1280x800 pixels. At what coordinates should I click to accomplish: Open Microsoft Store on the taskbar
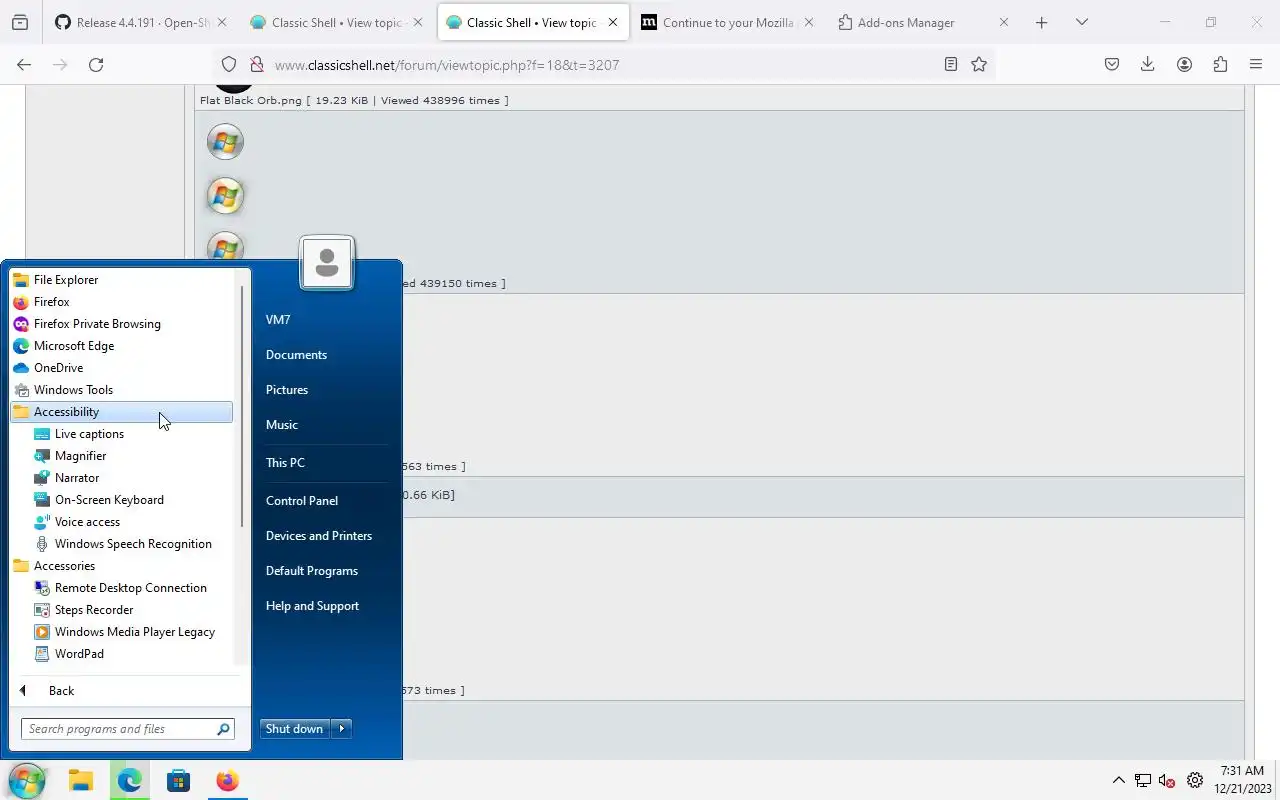point(178,781)
